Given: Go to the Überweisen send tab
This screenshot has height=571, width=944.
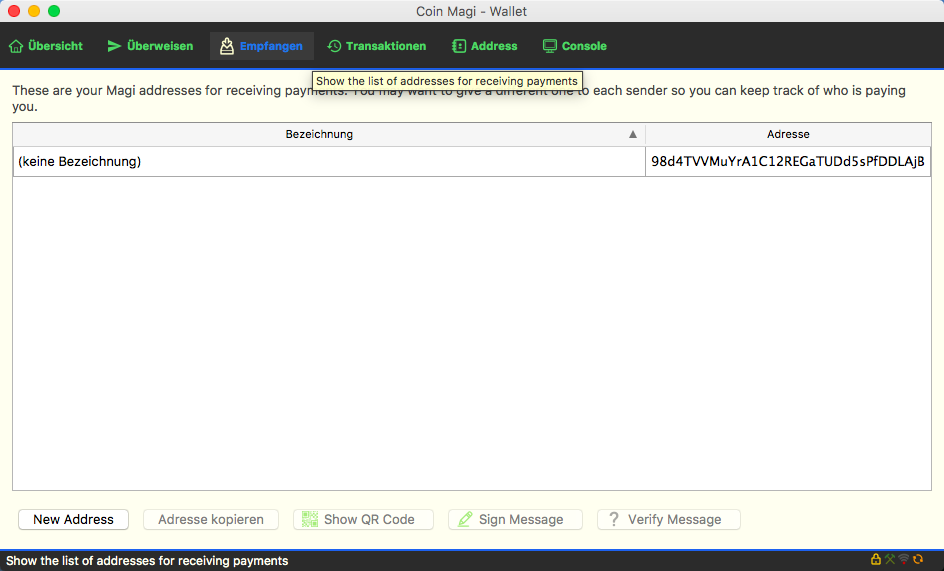Looking at the screenshot, I should pos(151,46).
